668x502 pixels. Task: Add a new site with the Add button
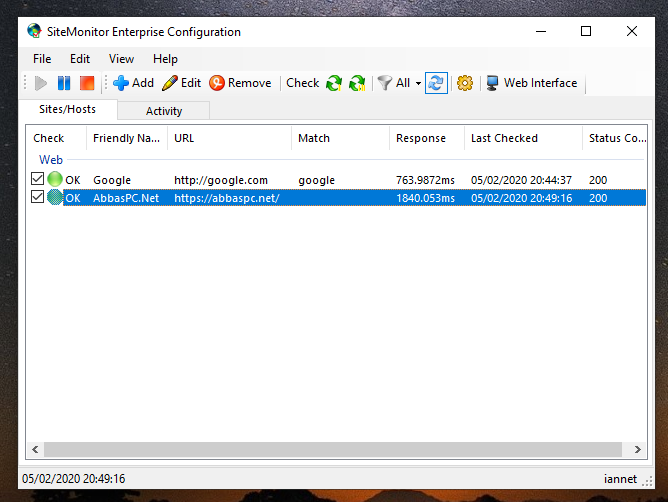tap(133, 83)
